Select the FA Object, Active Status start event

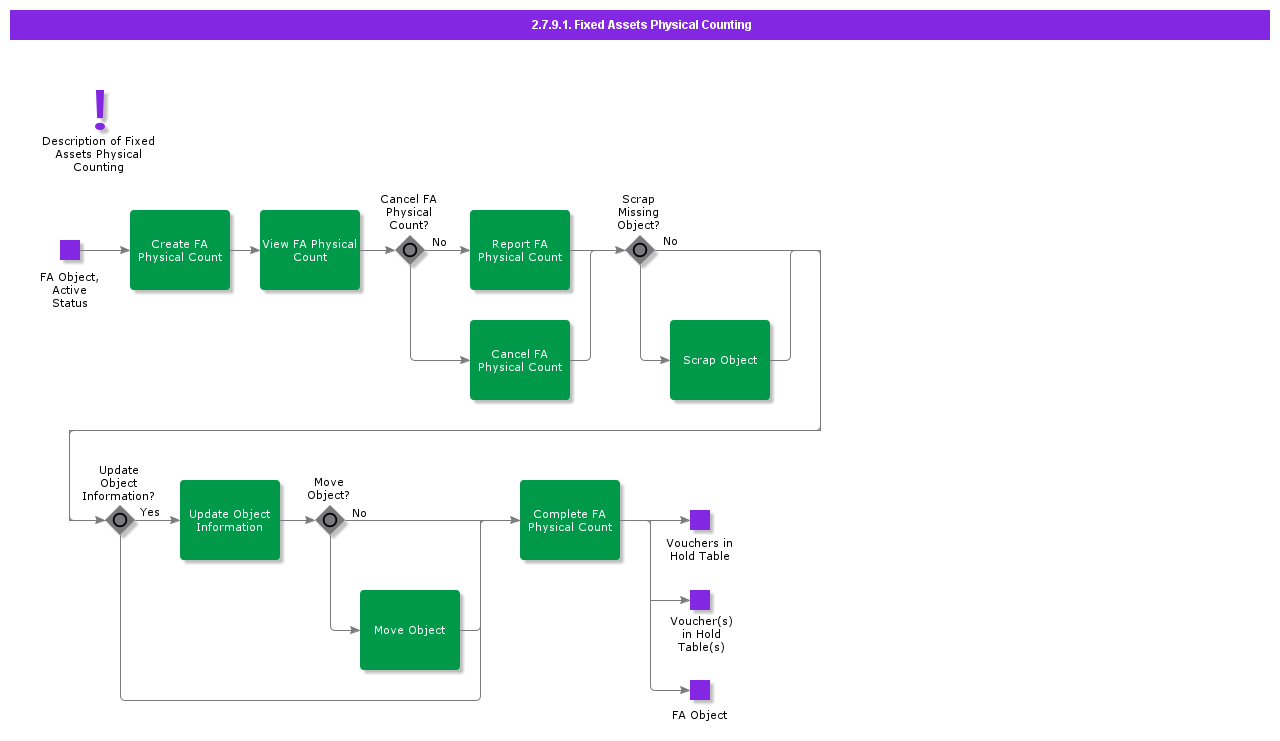pyautogui.click(x=70, y=250)
